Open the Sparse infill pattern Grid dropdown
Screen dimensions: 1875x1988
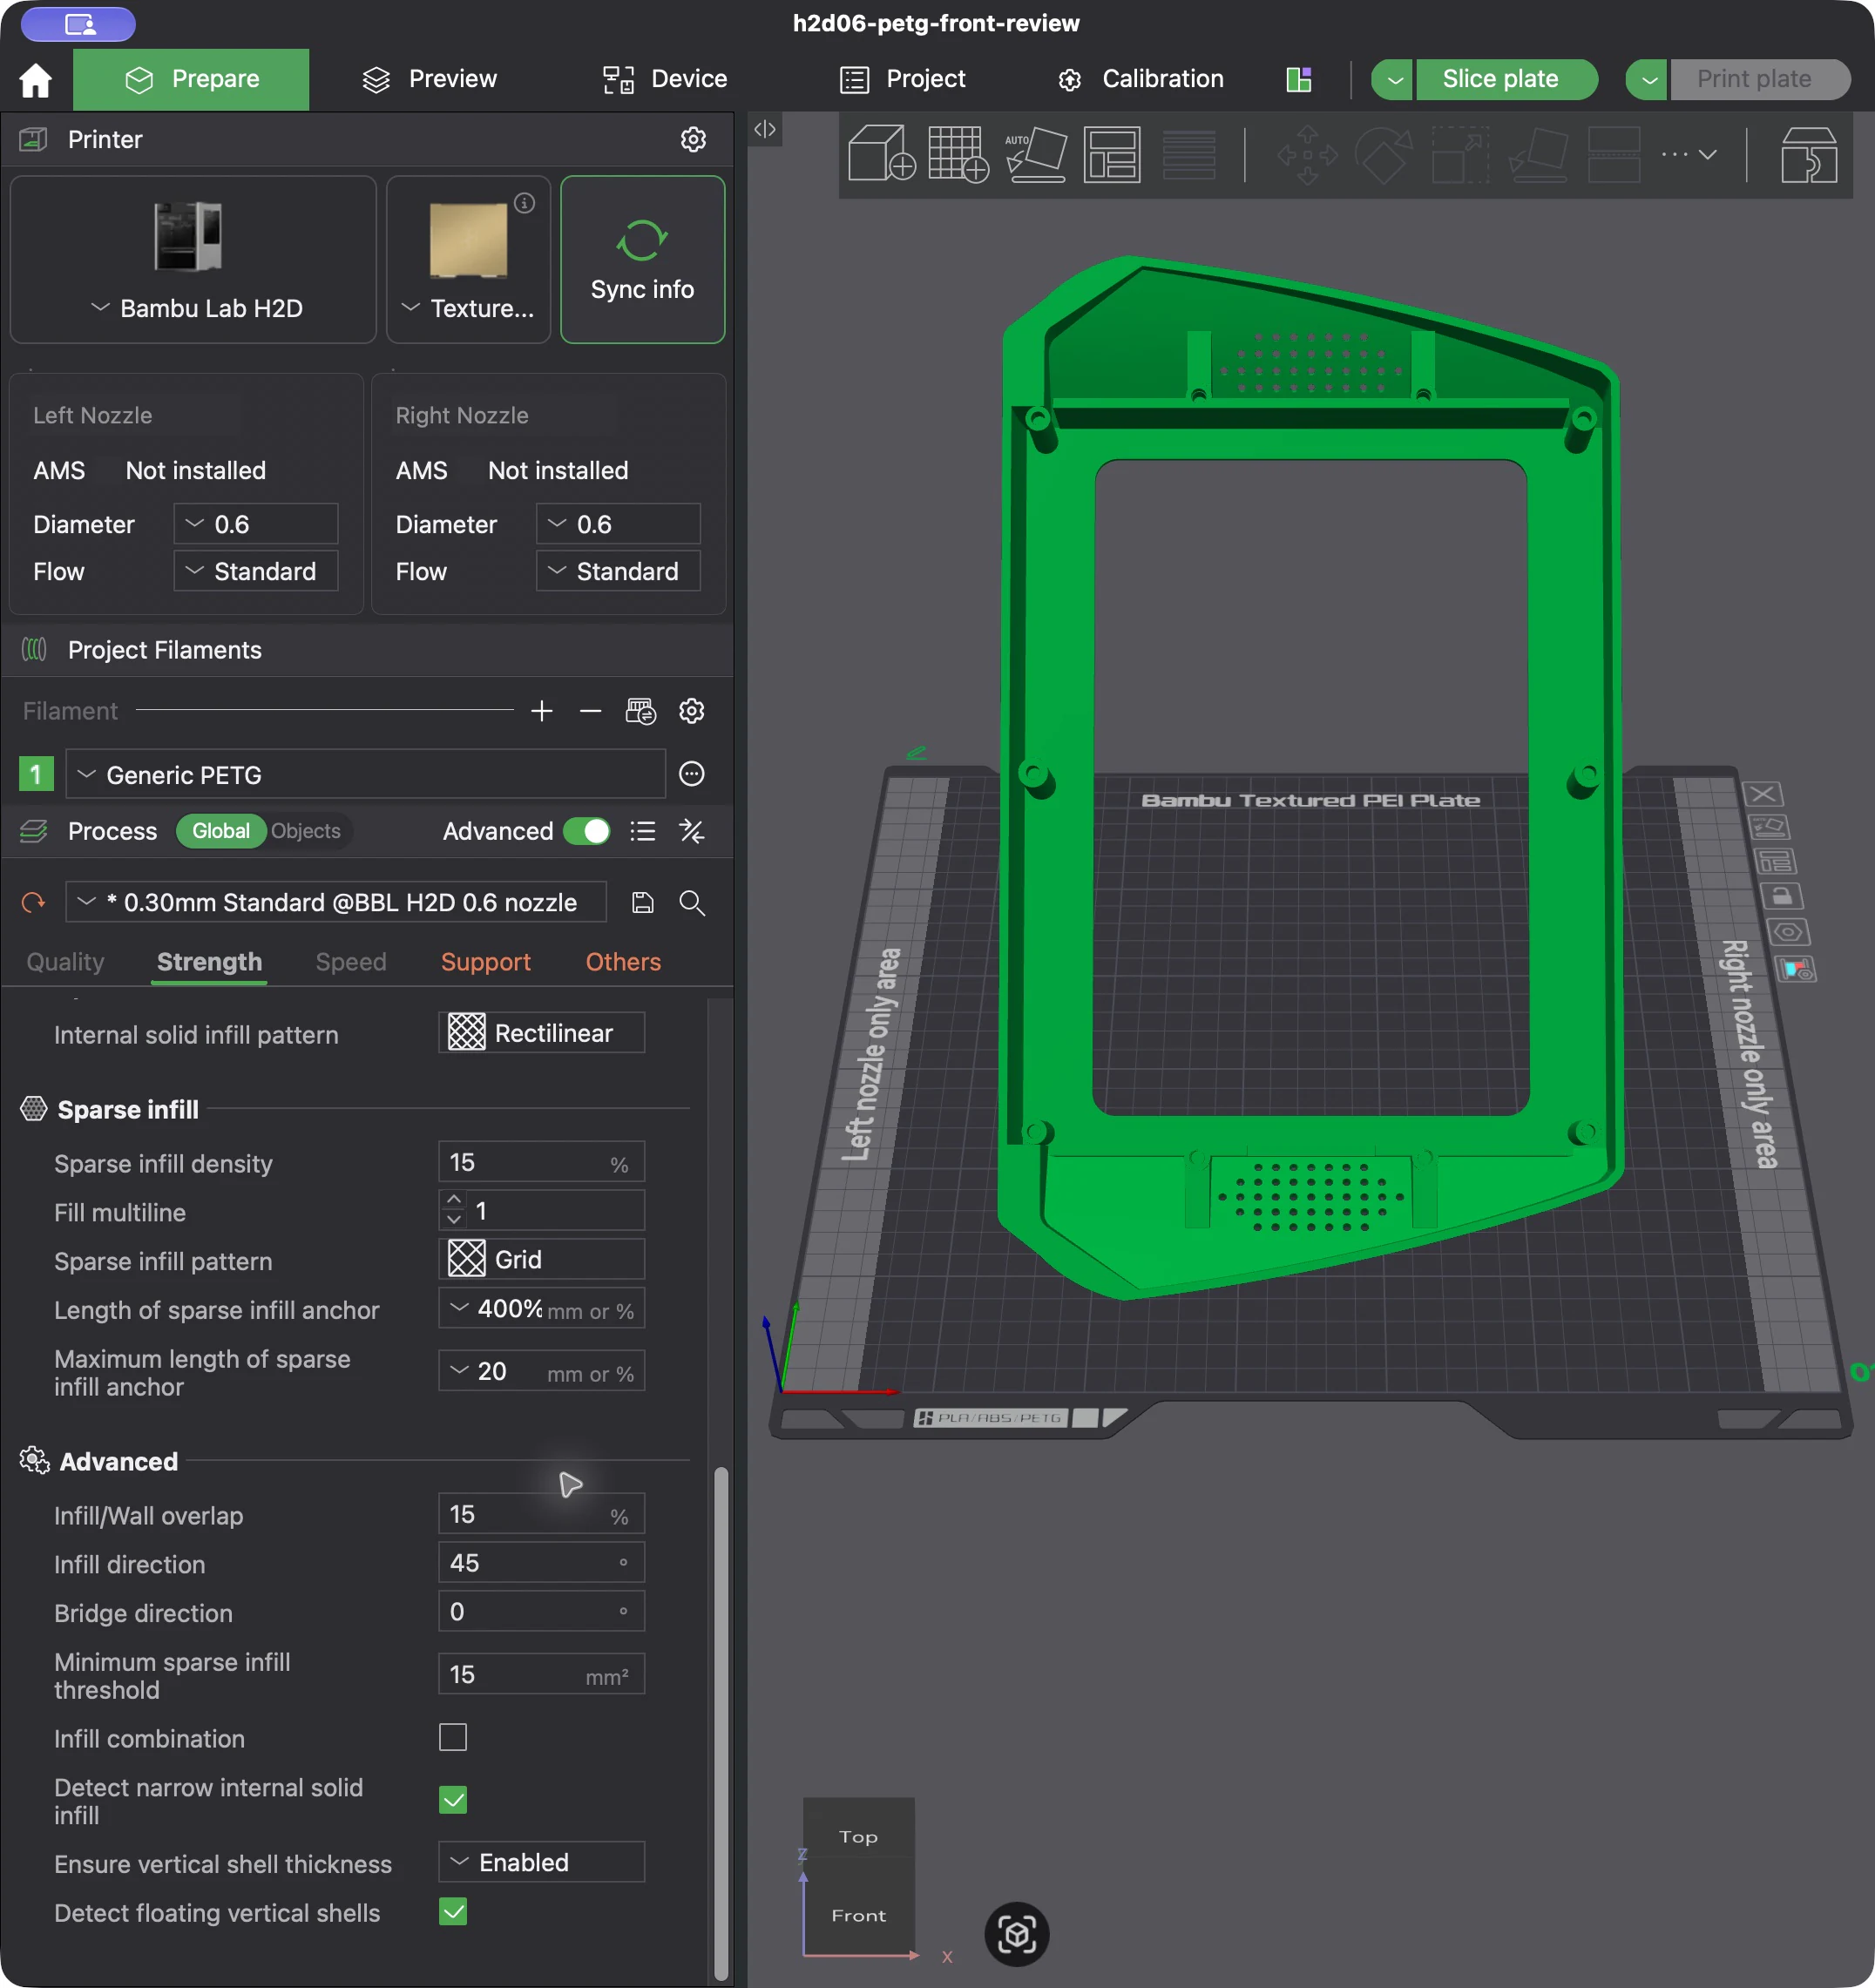coord(542,1259)
